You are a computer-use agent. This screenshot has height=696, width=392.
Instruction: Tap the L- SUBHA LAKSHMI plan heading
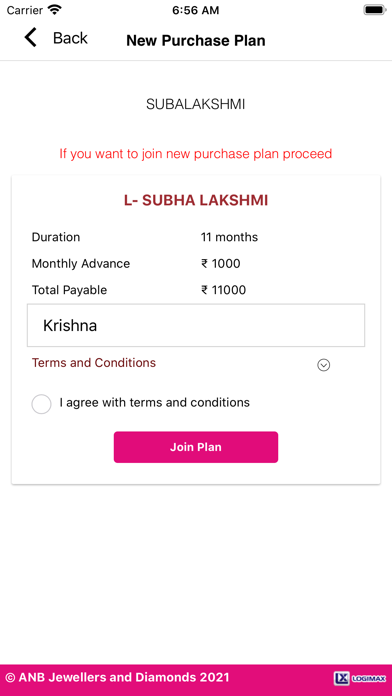tap(196, 201)
